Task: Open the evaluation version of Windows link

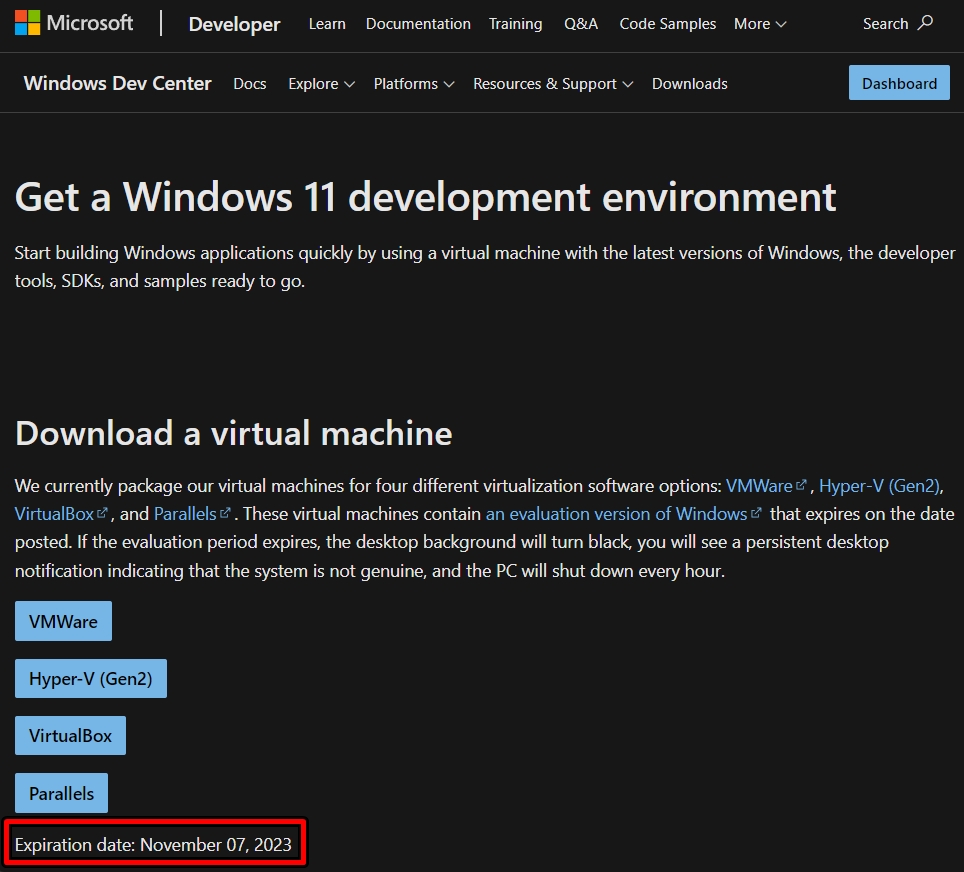Action: (x=623, y=513)
